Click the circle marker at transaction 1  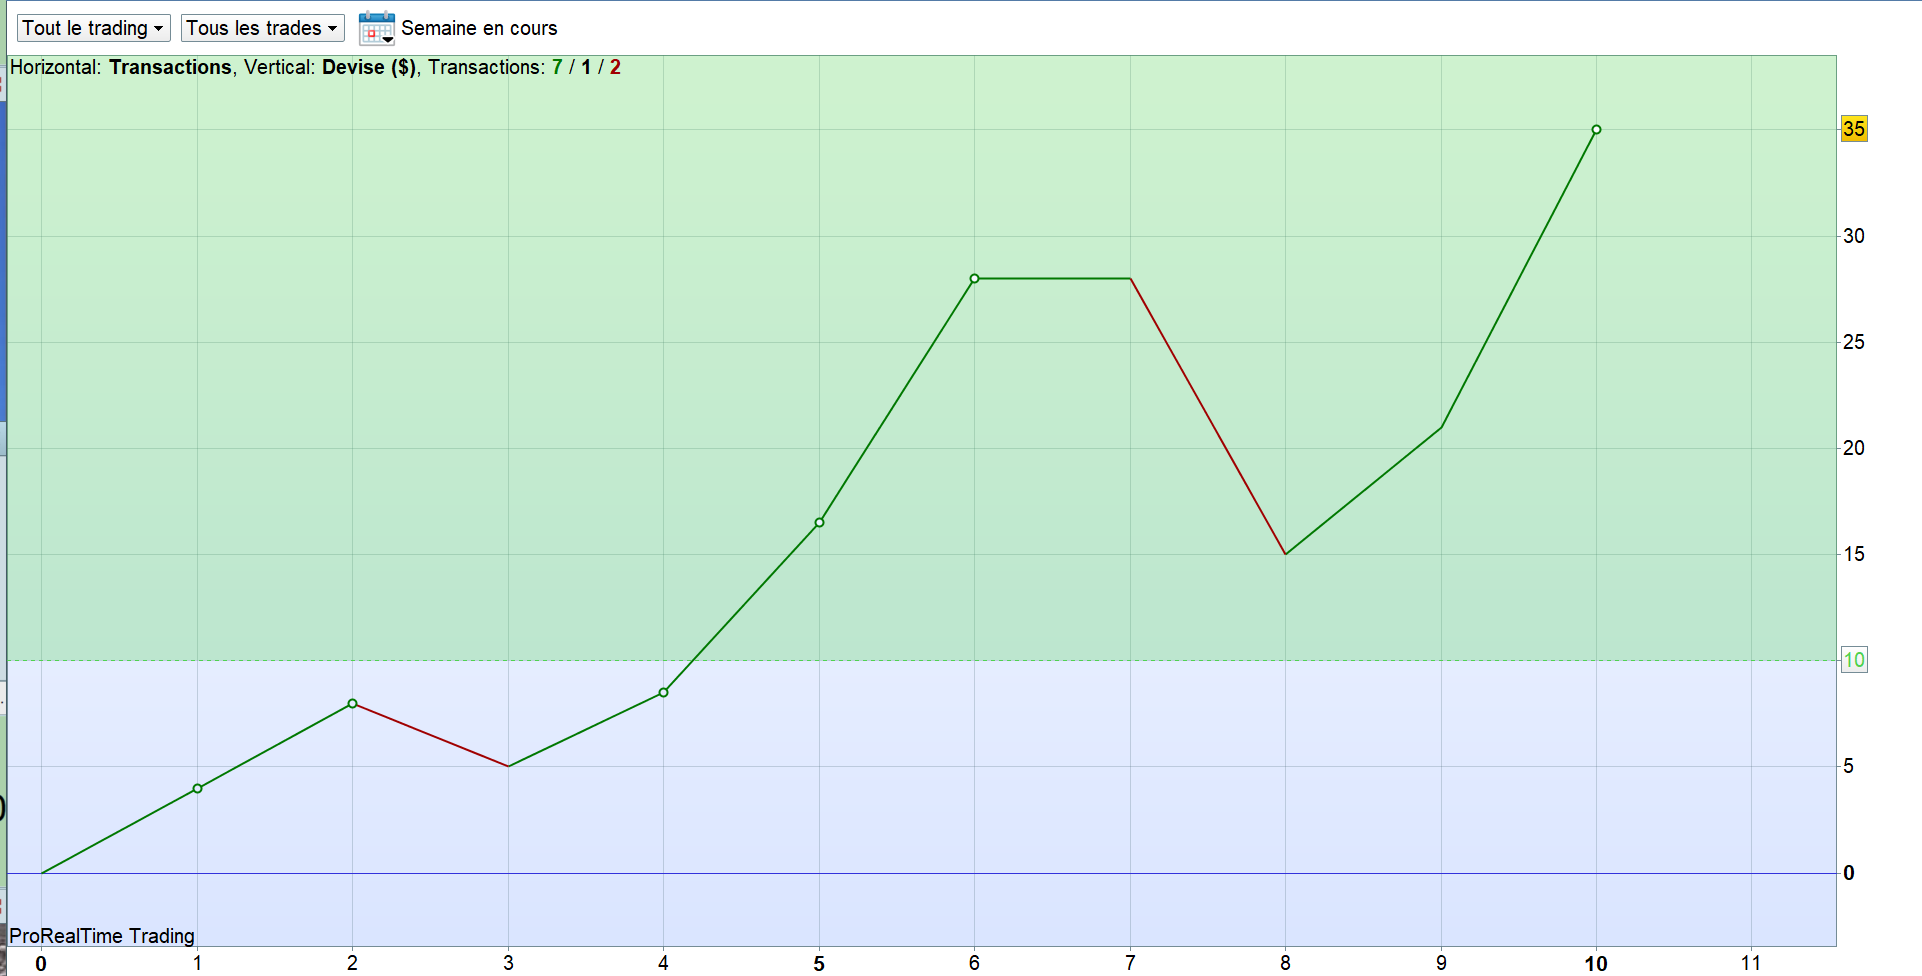[197, 789]
